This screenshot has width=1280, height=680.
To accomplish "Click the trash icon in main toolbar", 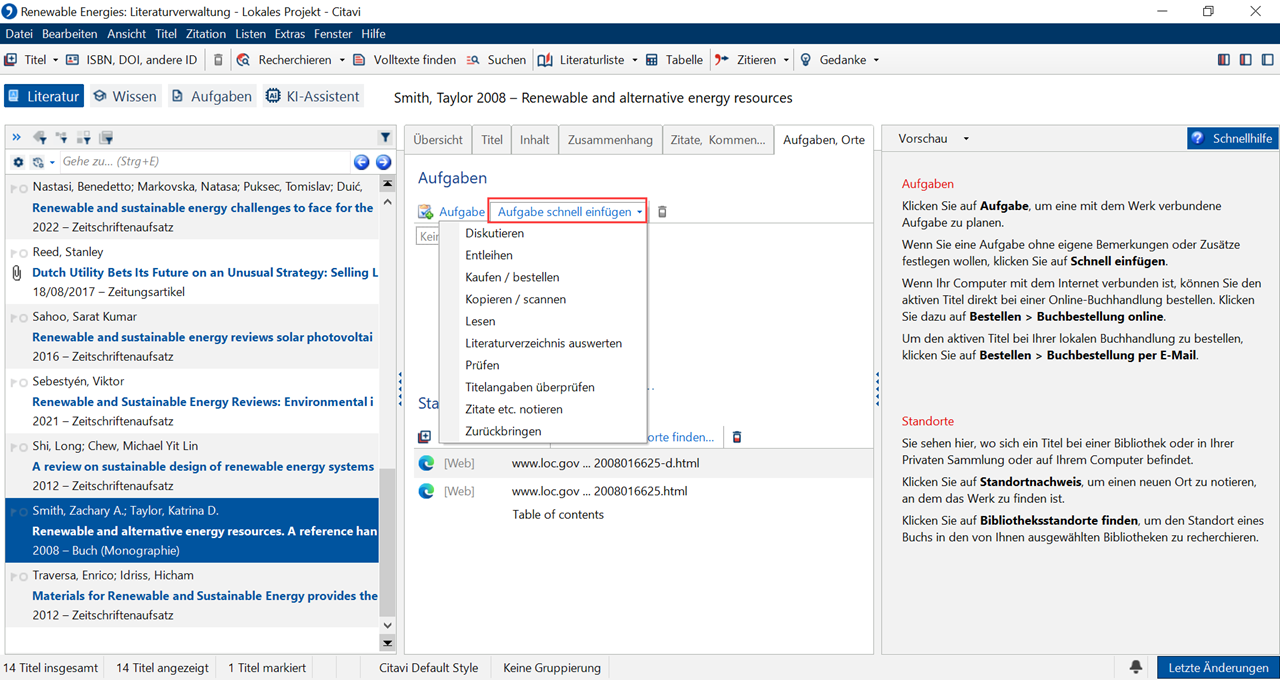I will (219, 60).
